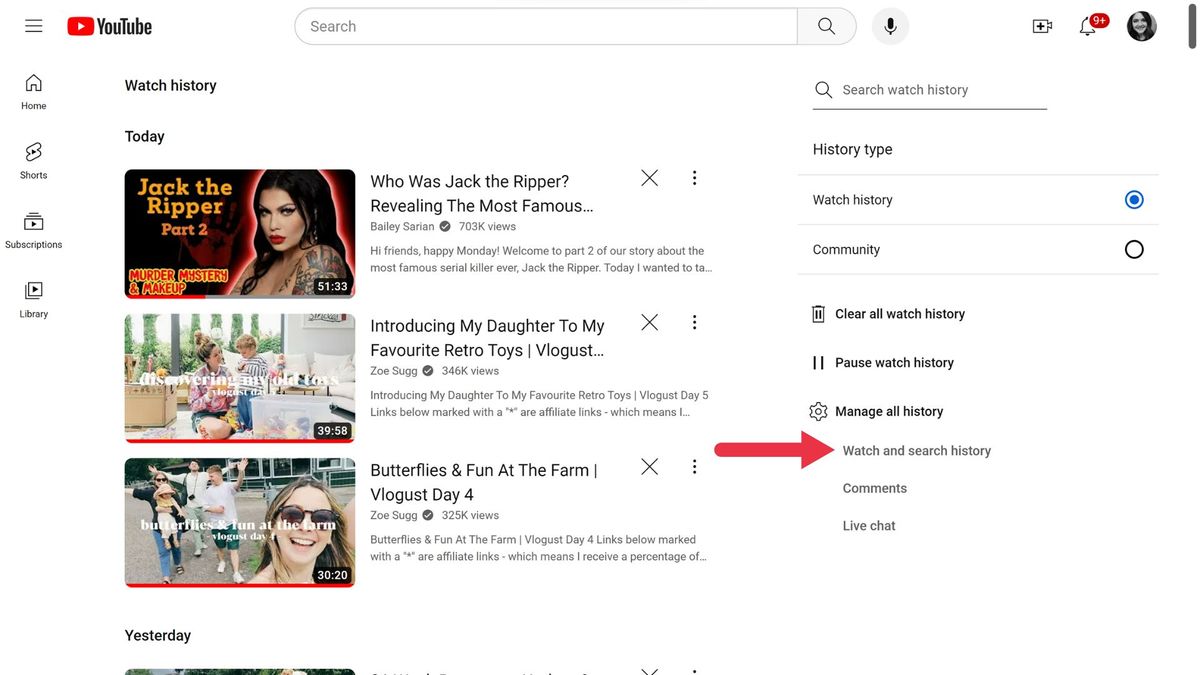Click the YouTube logo
Viewport: 1200px width, 675px height.
[109, 26]
